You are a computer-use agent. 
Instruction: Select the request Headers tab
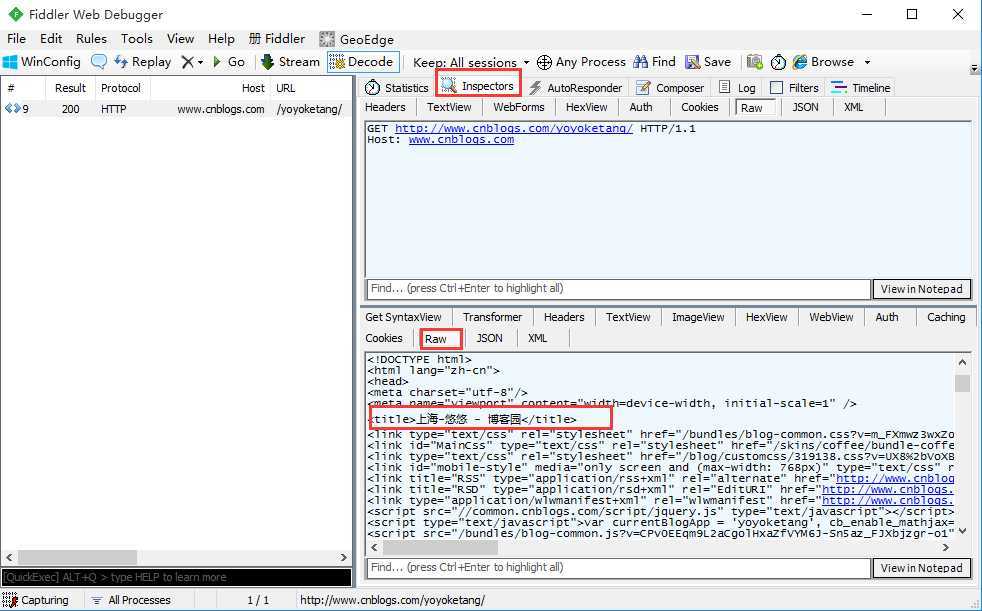[x=385, y=107]
